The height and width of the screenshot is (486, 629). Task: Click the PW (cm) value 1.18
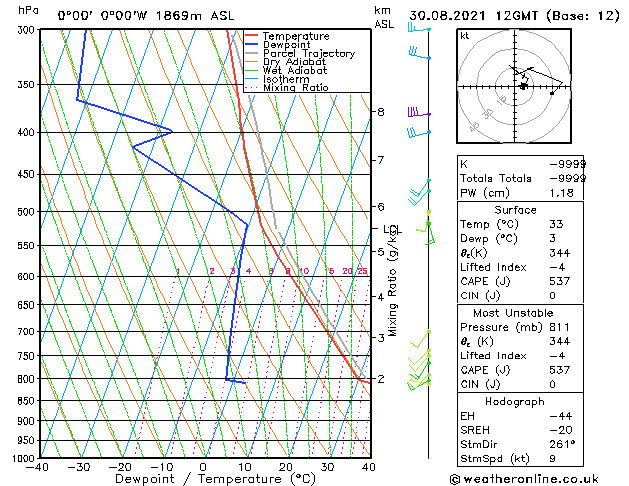(x=561, y=193)
